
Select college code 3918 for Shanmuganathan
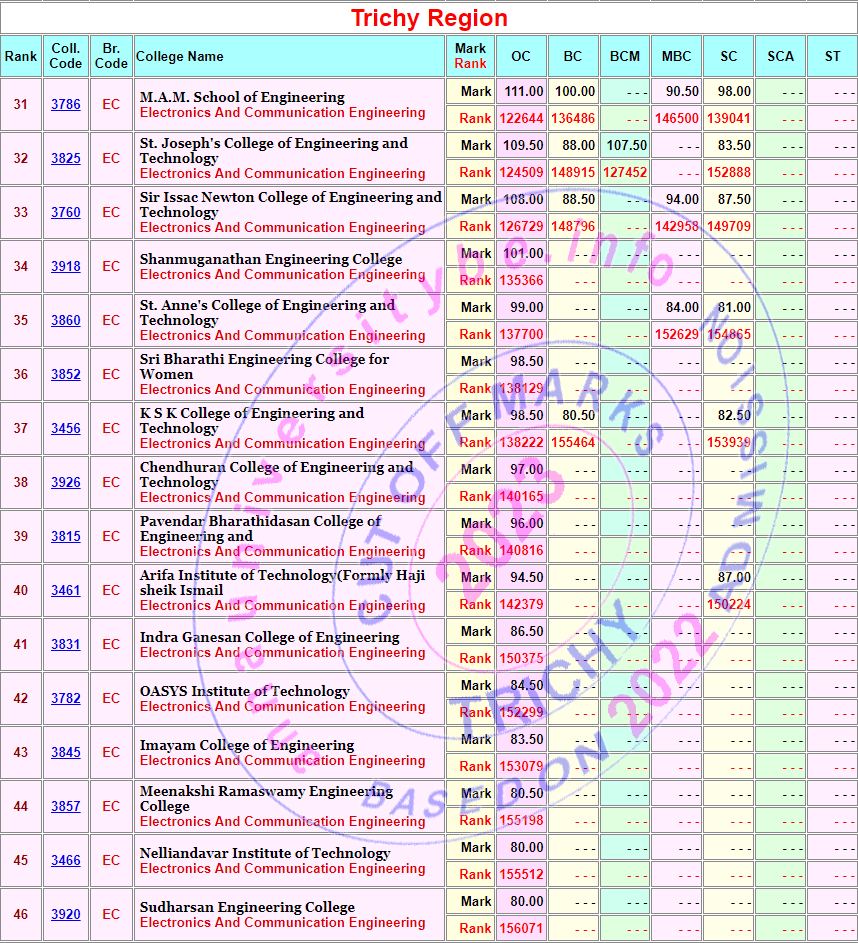coord(66,267)
